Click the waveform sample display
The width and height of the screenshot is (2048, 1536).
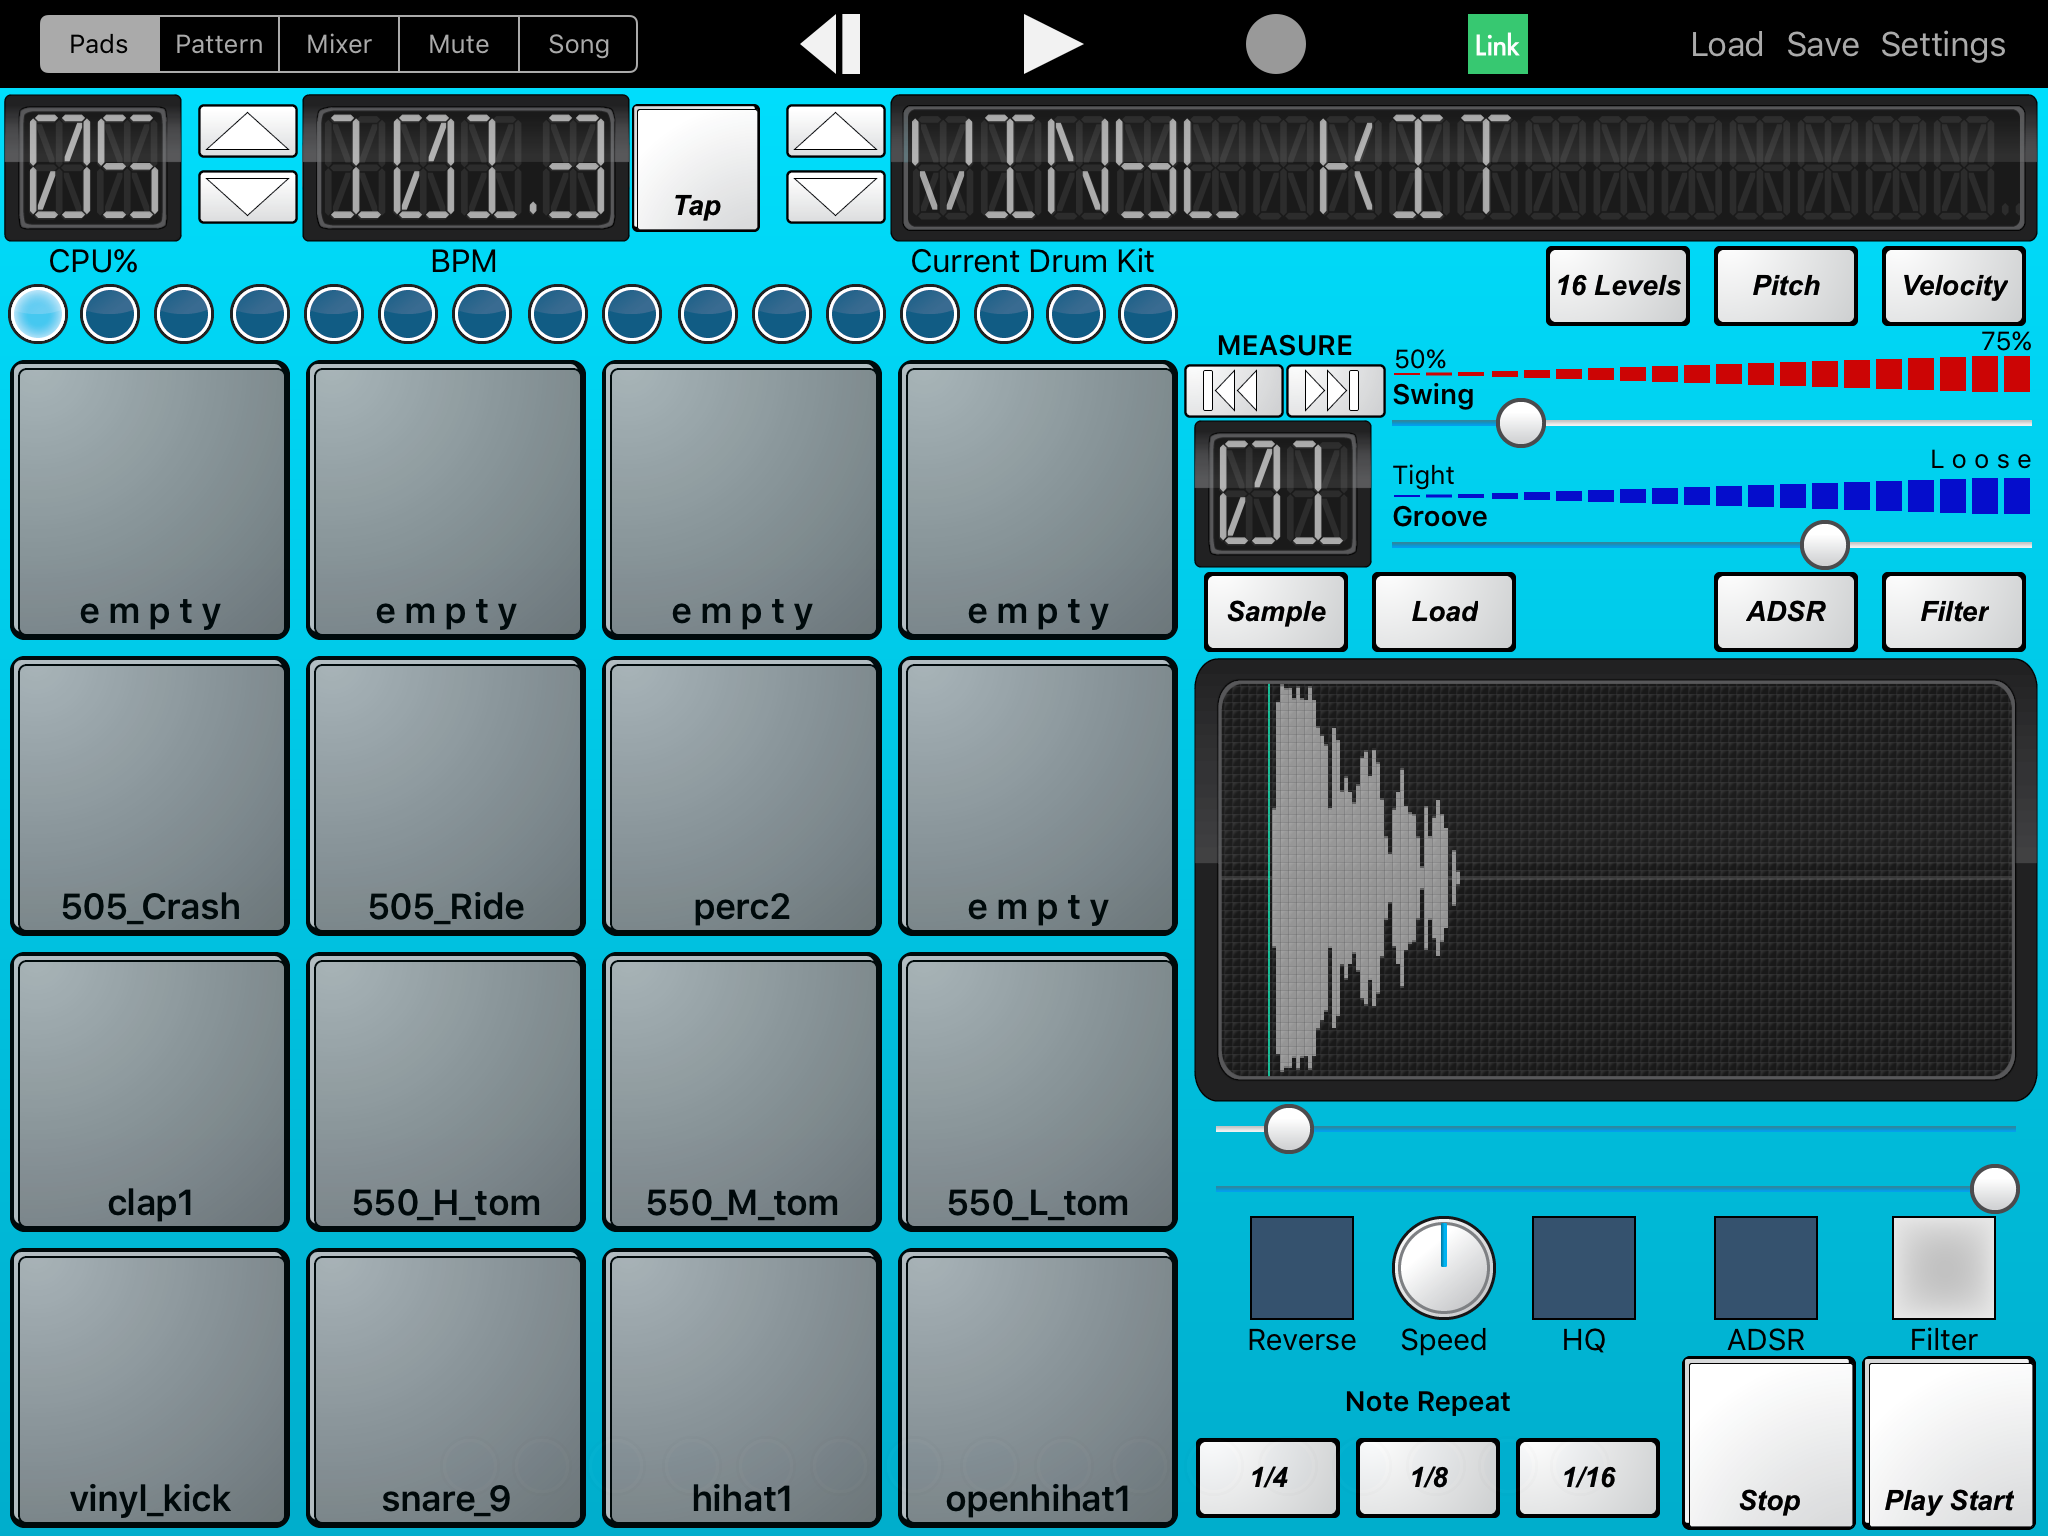tap(1615, 879)
